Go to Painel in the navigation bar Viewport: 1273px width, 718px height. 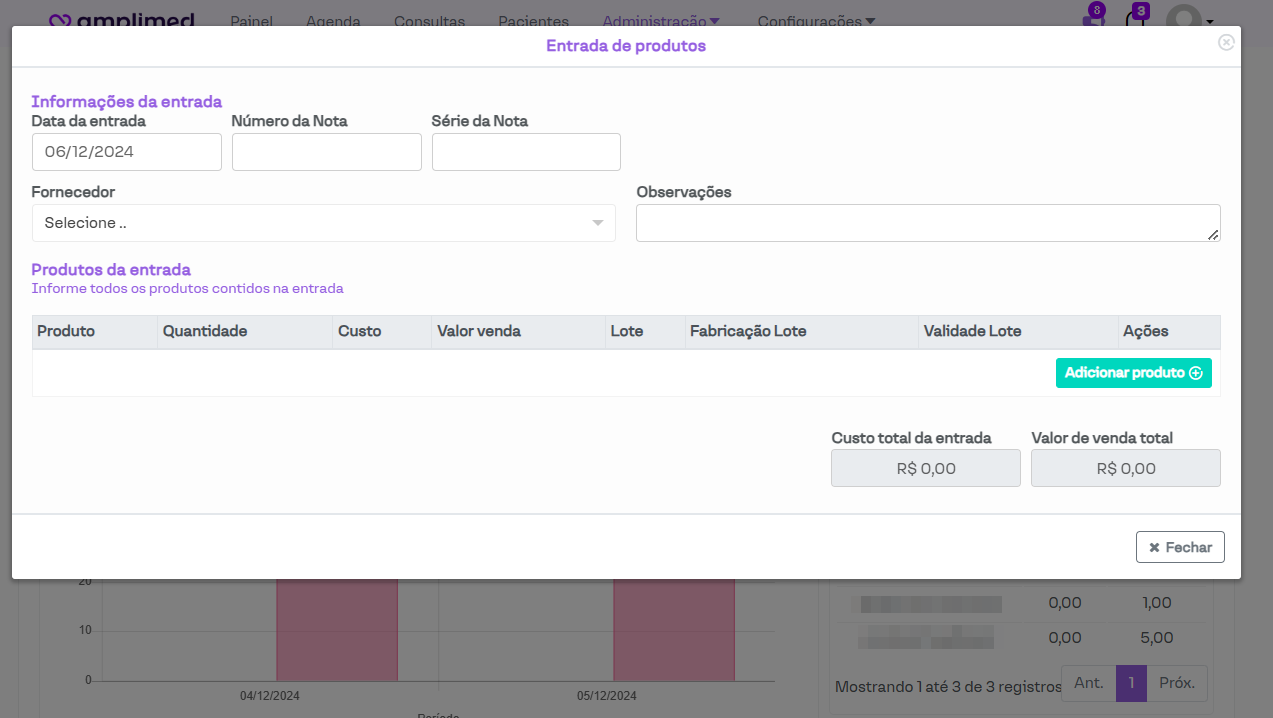(251, 21)
